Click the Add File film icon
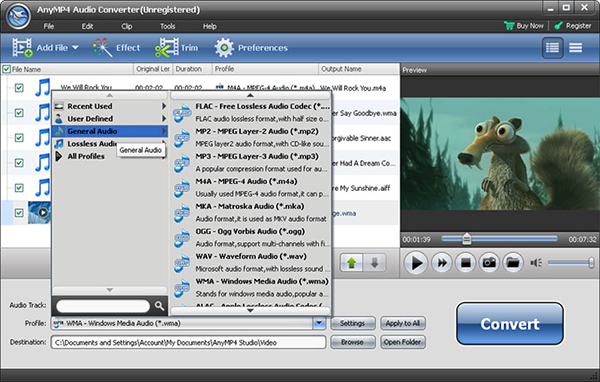The height and width of the screenshot is (382, 600). coord(22,47)
